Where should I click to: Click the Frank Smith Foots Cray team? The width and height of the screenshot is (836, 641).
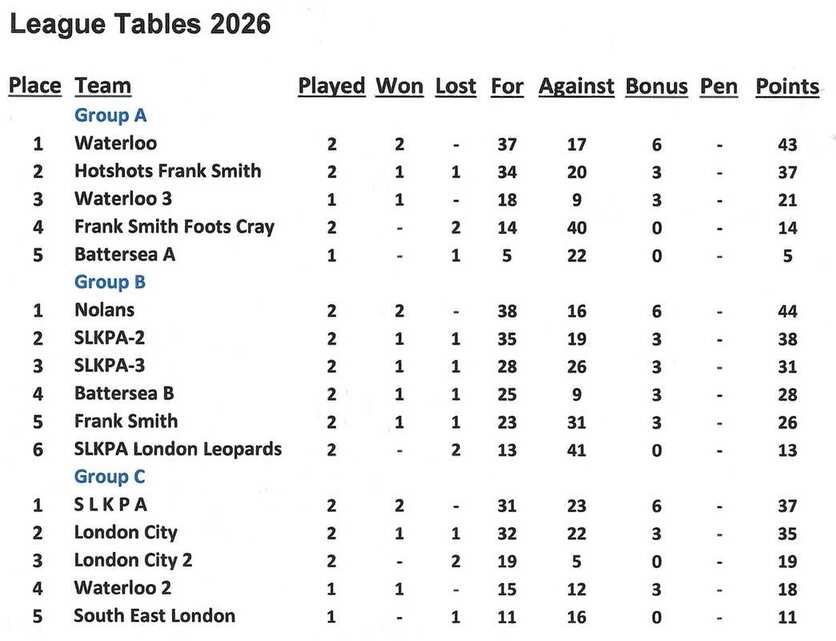pyautogui.click(x=174, y=227)
